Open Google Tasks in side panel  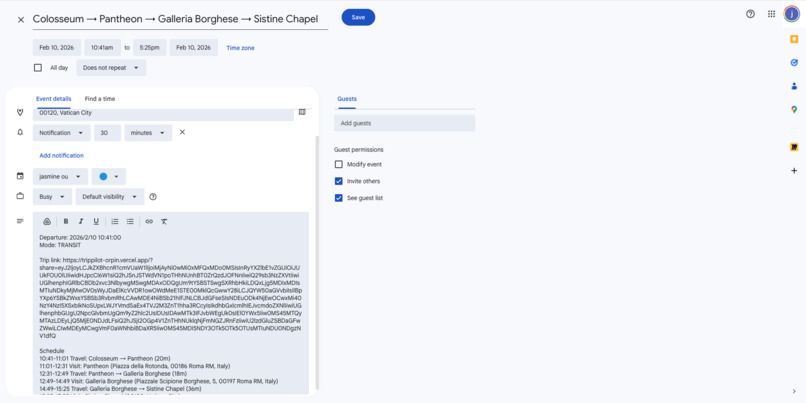point(794,63)
